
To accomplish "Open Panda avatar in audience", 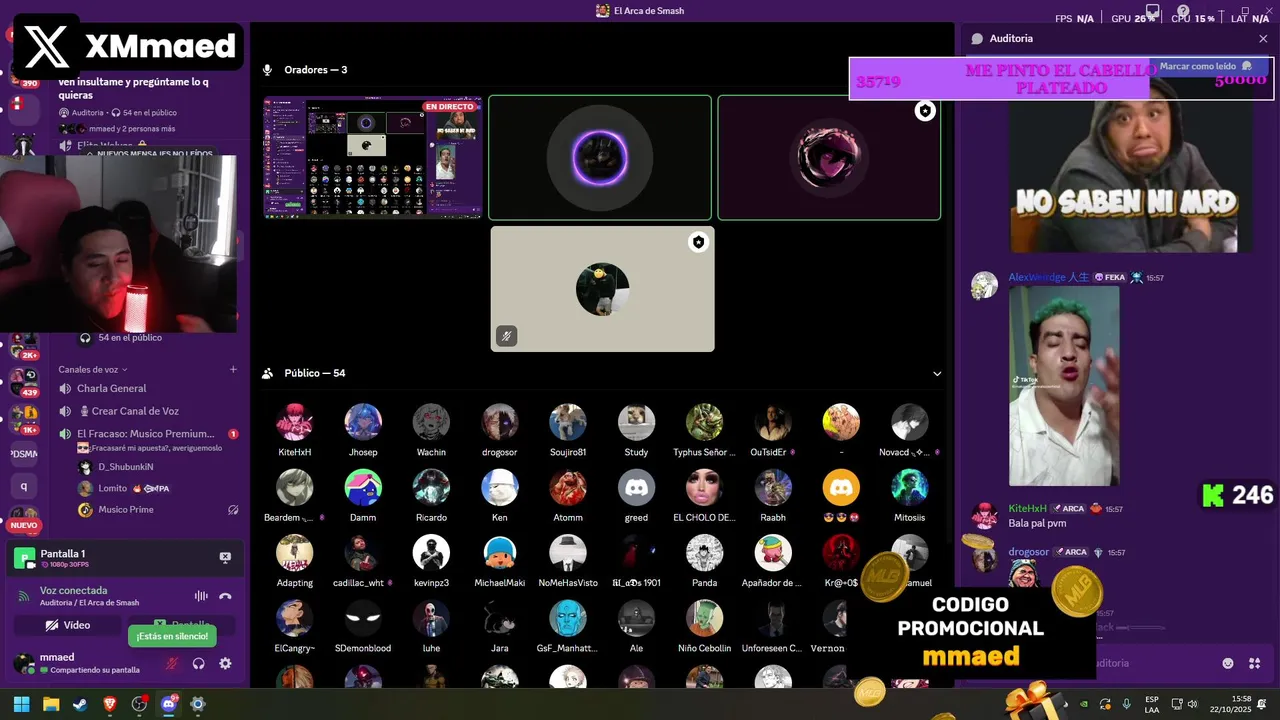I will (x=704, y=552).
